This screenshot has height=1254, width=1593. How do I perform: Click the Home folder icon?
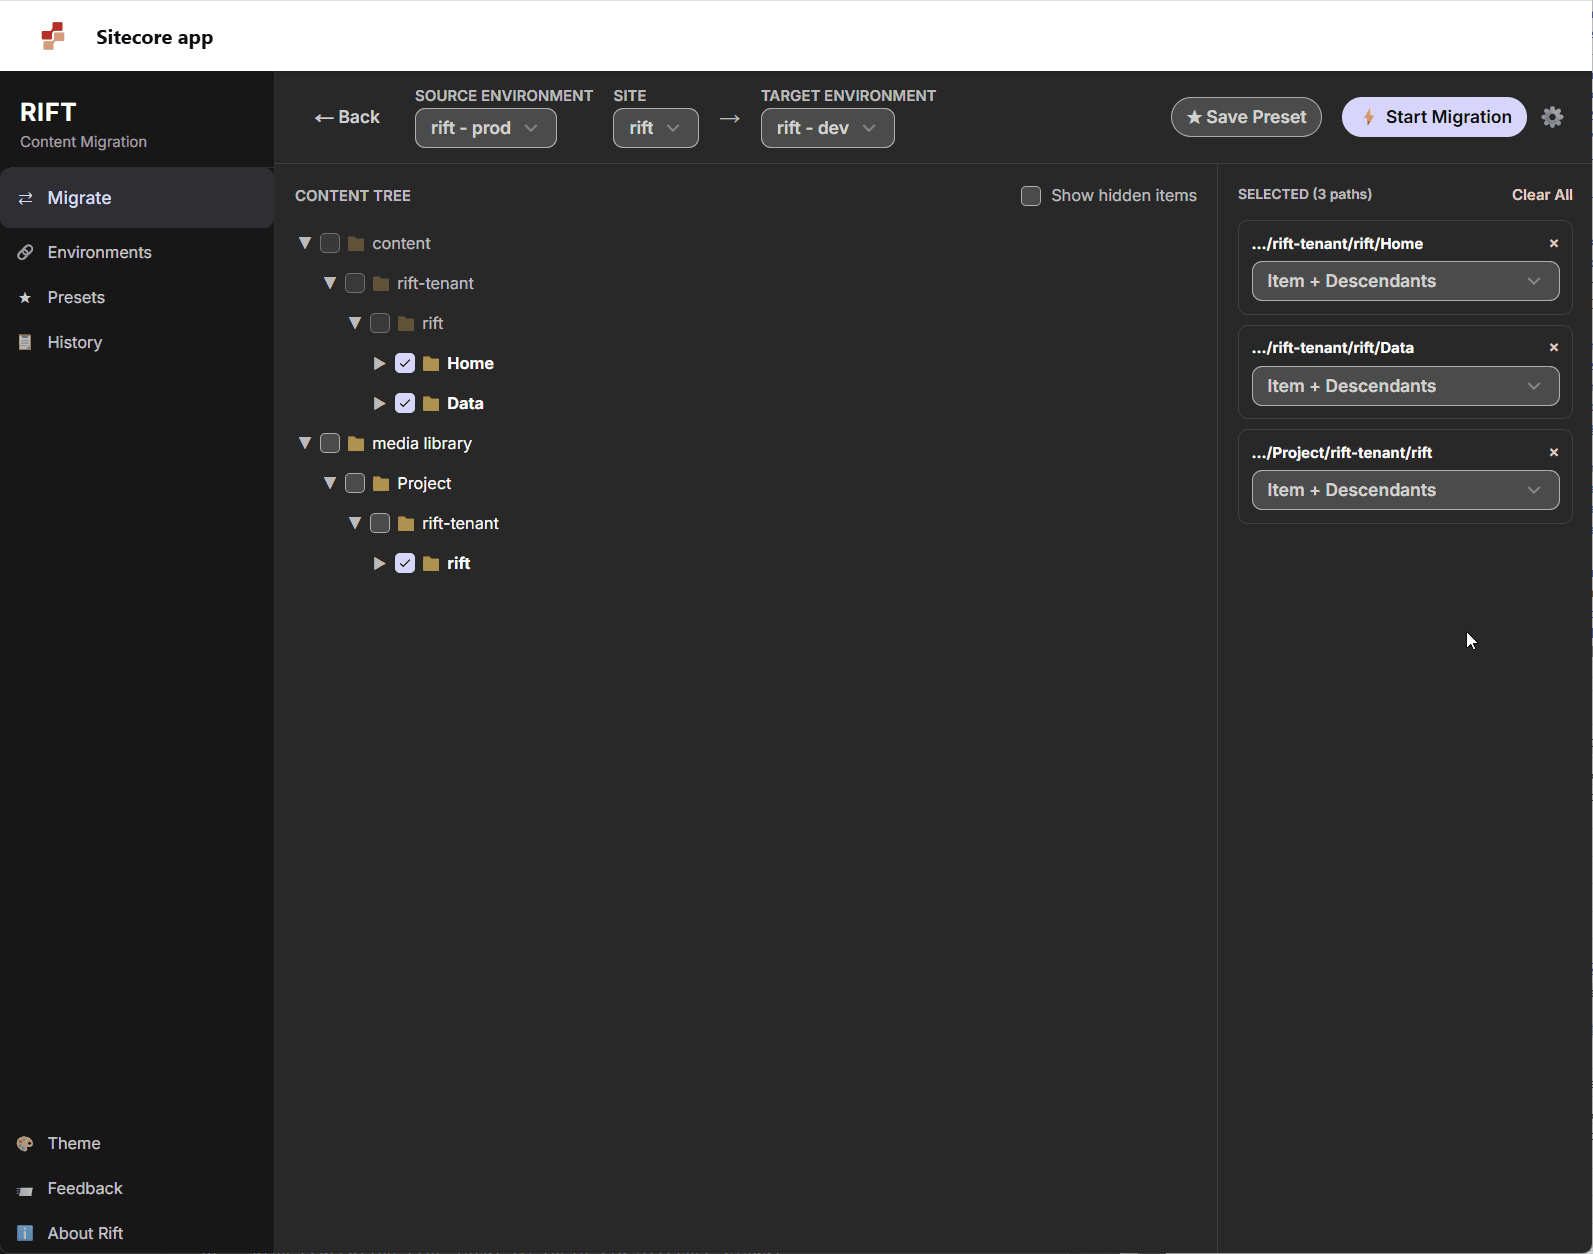(431, 363)
